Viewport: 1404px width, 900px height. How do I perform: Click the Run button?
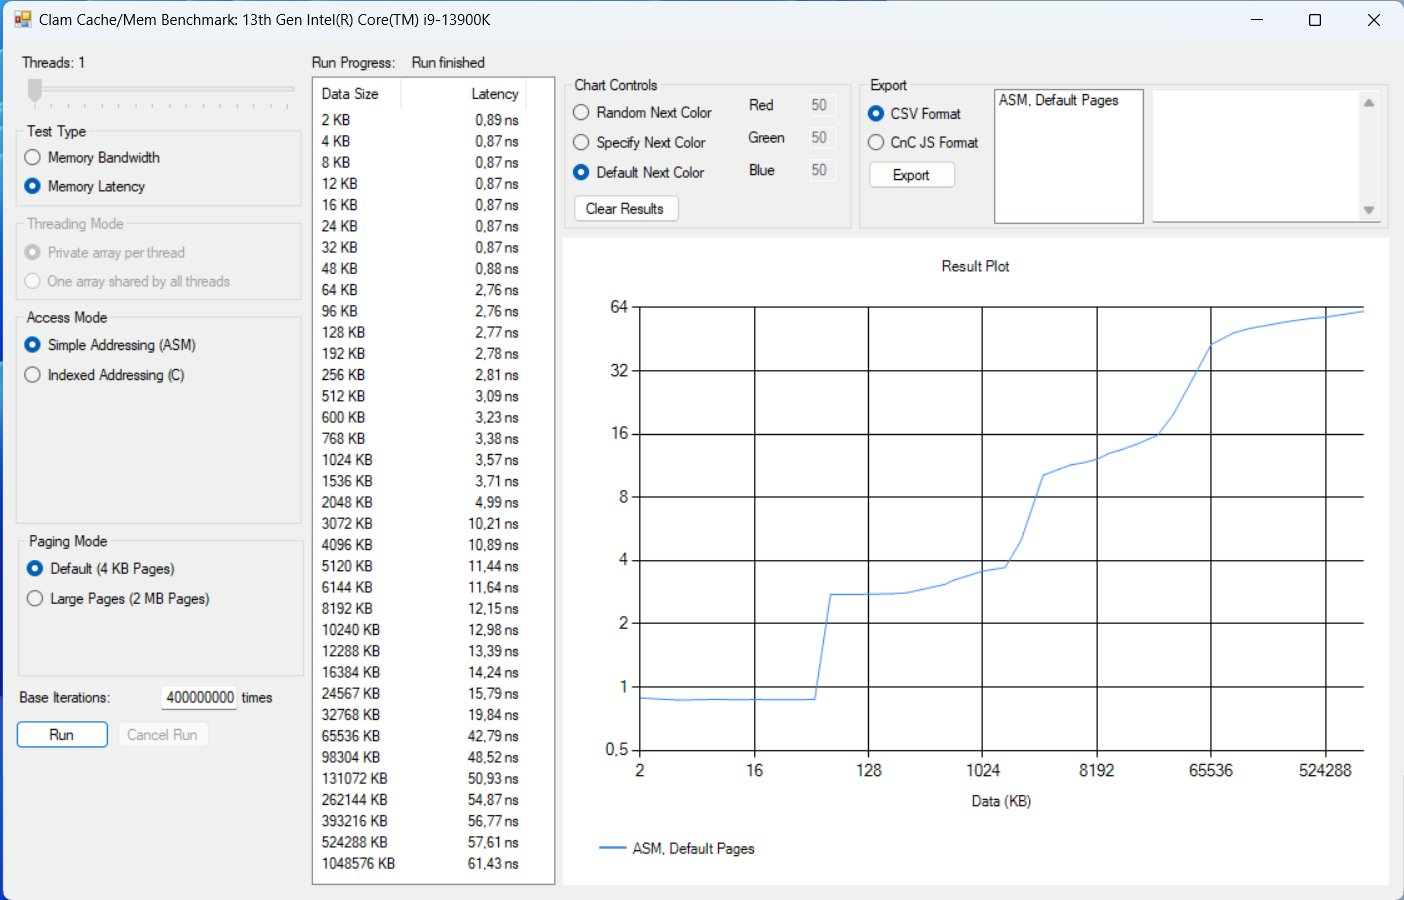62,734
